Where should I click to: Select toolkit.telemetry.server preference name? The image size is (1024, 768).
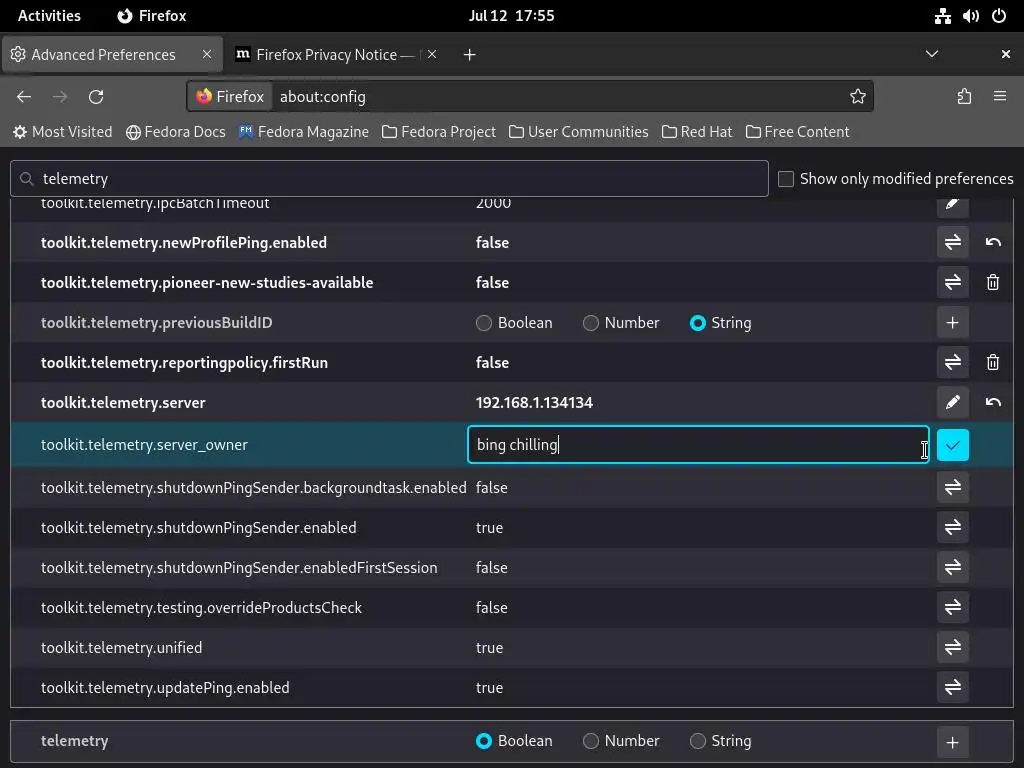(123, 403)
